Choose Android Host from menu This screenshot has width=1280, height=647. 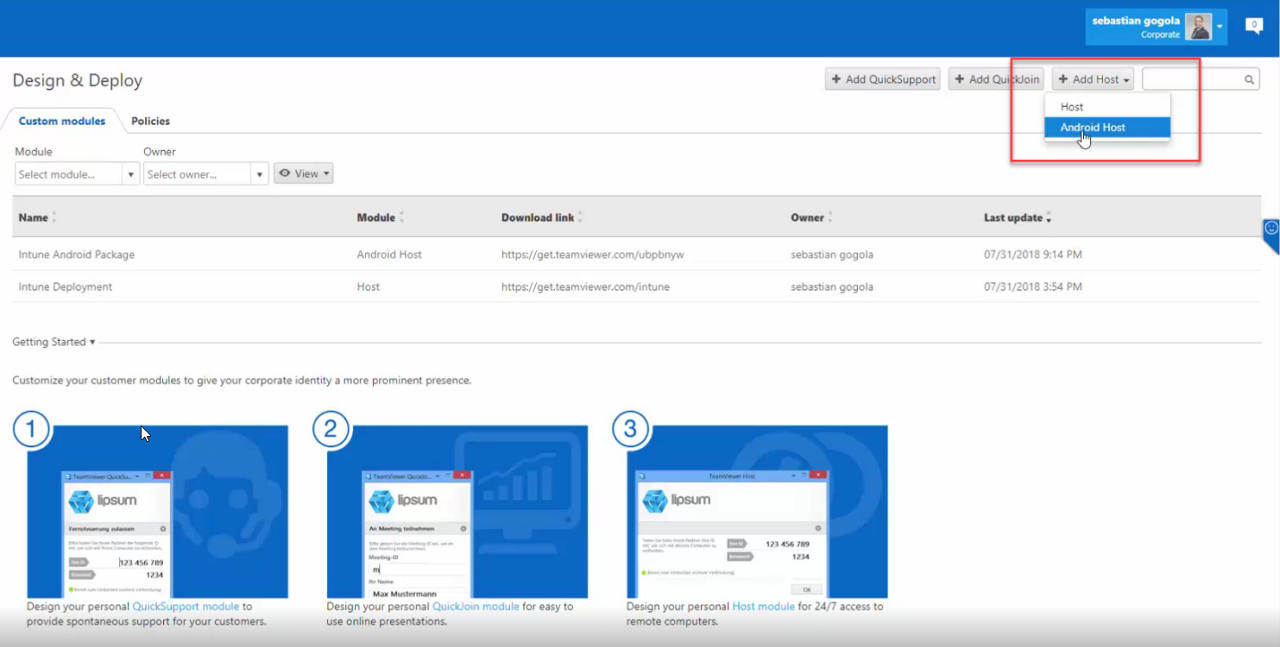tap(1092, 128)
